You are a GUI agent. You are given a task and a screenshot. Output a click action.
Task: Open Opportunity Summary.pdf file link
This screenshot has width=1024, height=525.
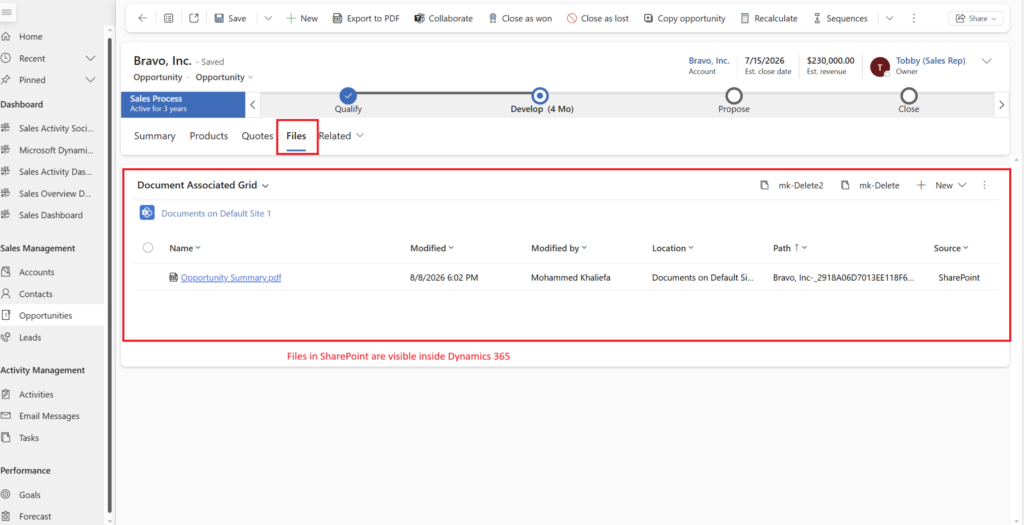pyautogui.click(x=231, y=278)
